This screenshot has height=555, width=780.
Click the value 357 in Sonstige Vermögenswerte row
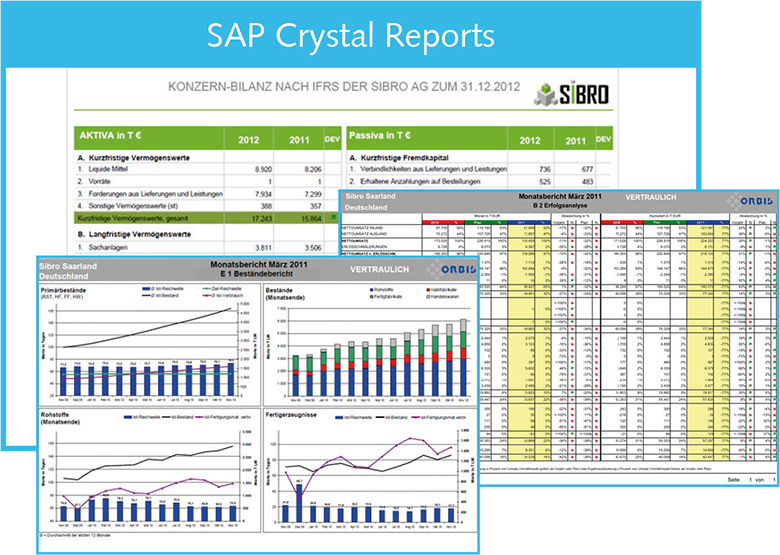[x=316, y=206]
